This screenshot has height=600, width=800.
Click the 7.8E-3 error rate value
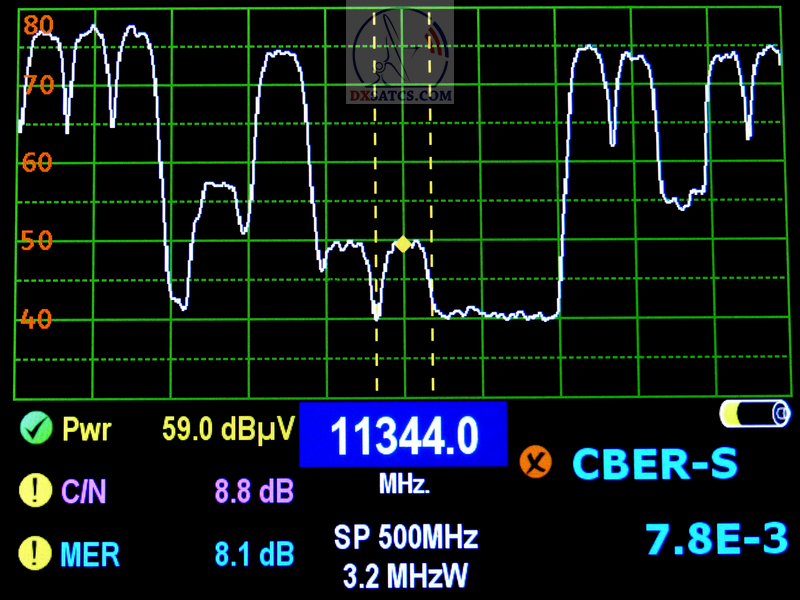pos(717,540)
